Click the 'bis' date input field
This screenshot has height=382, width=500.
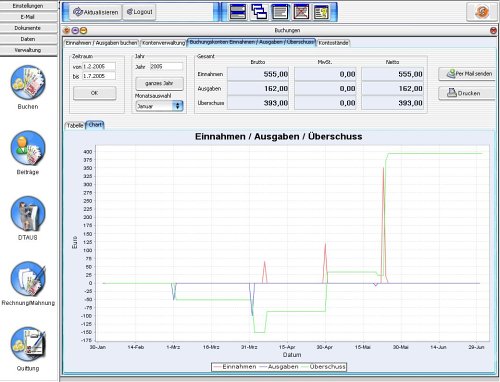99,76
